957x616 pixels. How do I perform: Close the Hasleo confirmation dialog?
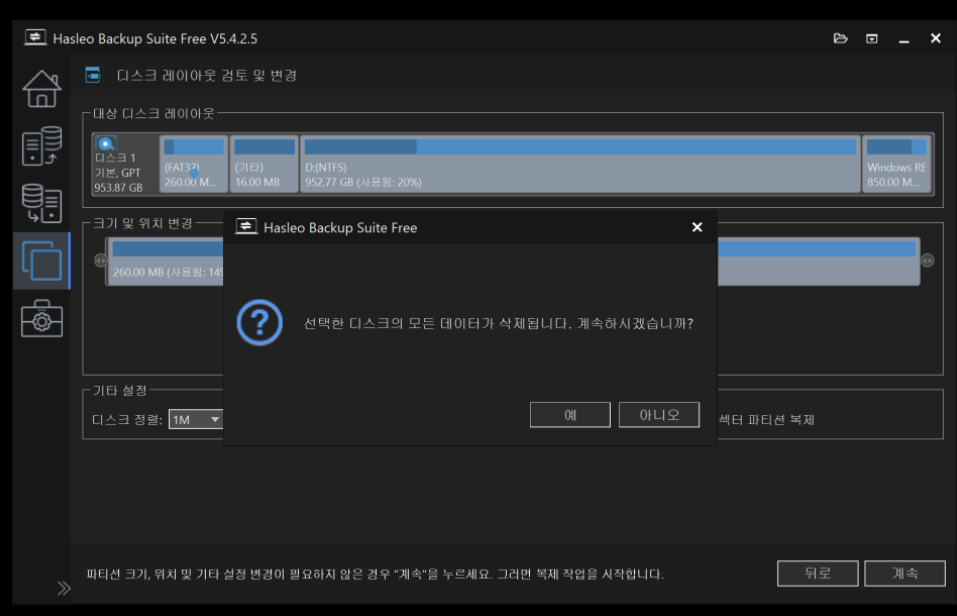click(697, 227)
